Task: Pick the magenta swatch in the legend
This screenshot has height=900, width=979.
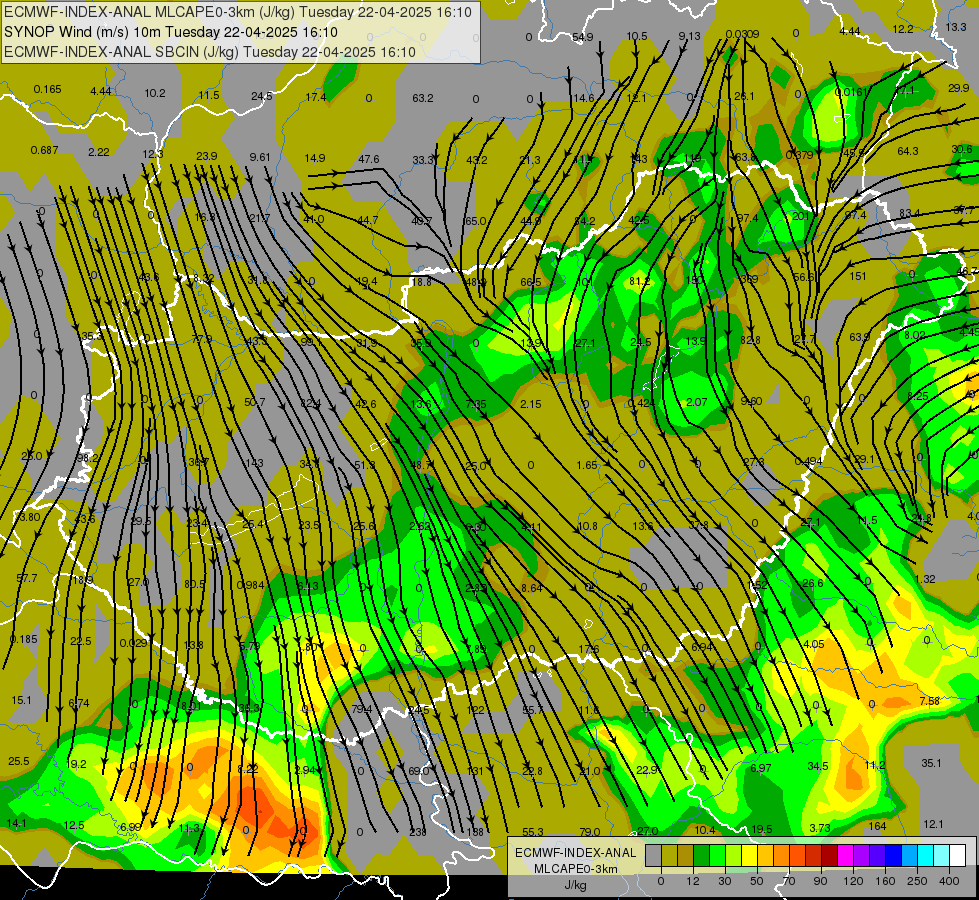Action: (846, 855)
